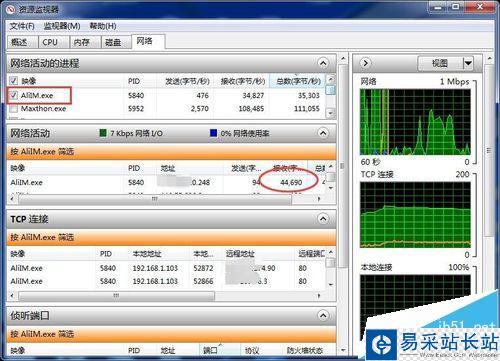Click the 网络 1 Mbps graph
The image size is (500, 361).
415,122
